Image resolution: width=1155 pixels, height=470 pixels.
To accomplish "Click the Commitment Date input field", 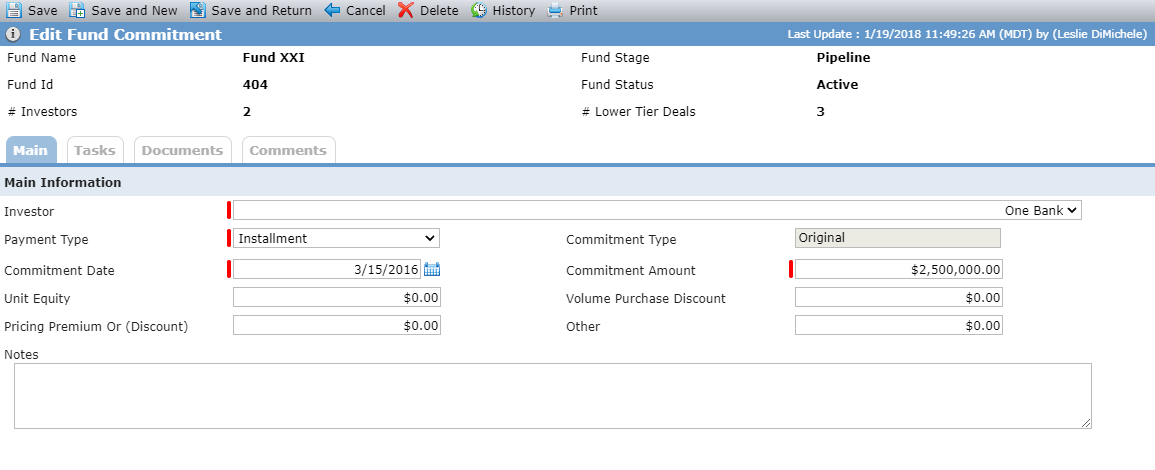I will point(327,270).
